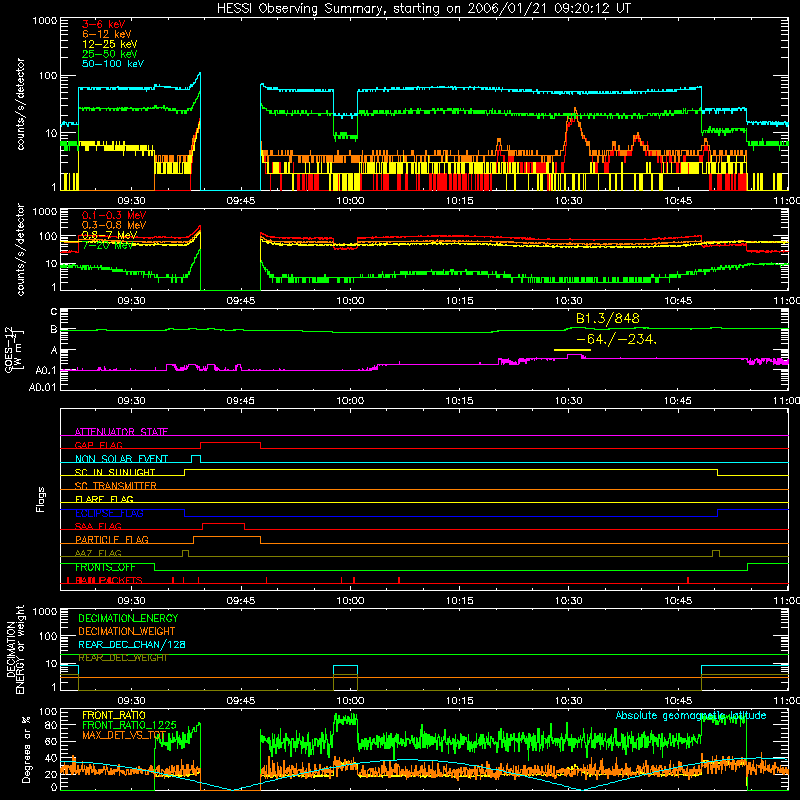Select the cyan 50-100 keV legend label
800x800 pixels.
(113, 63)
